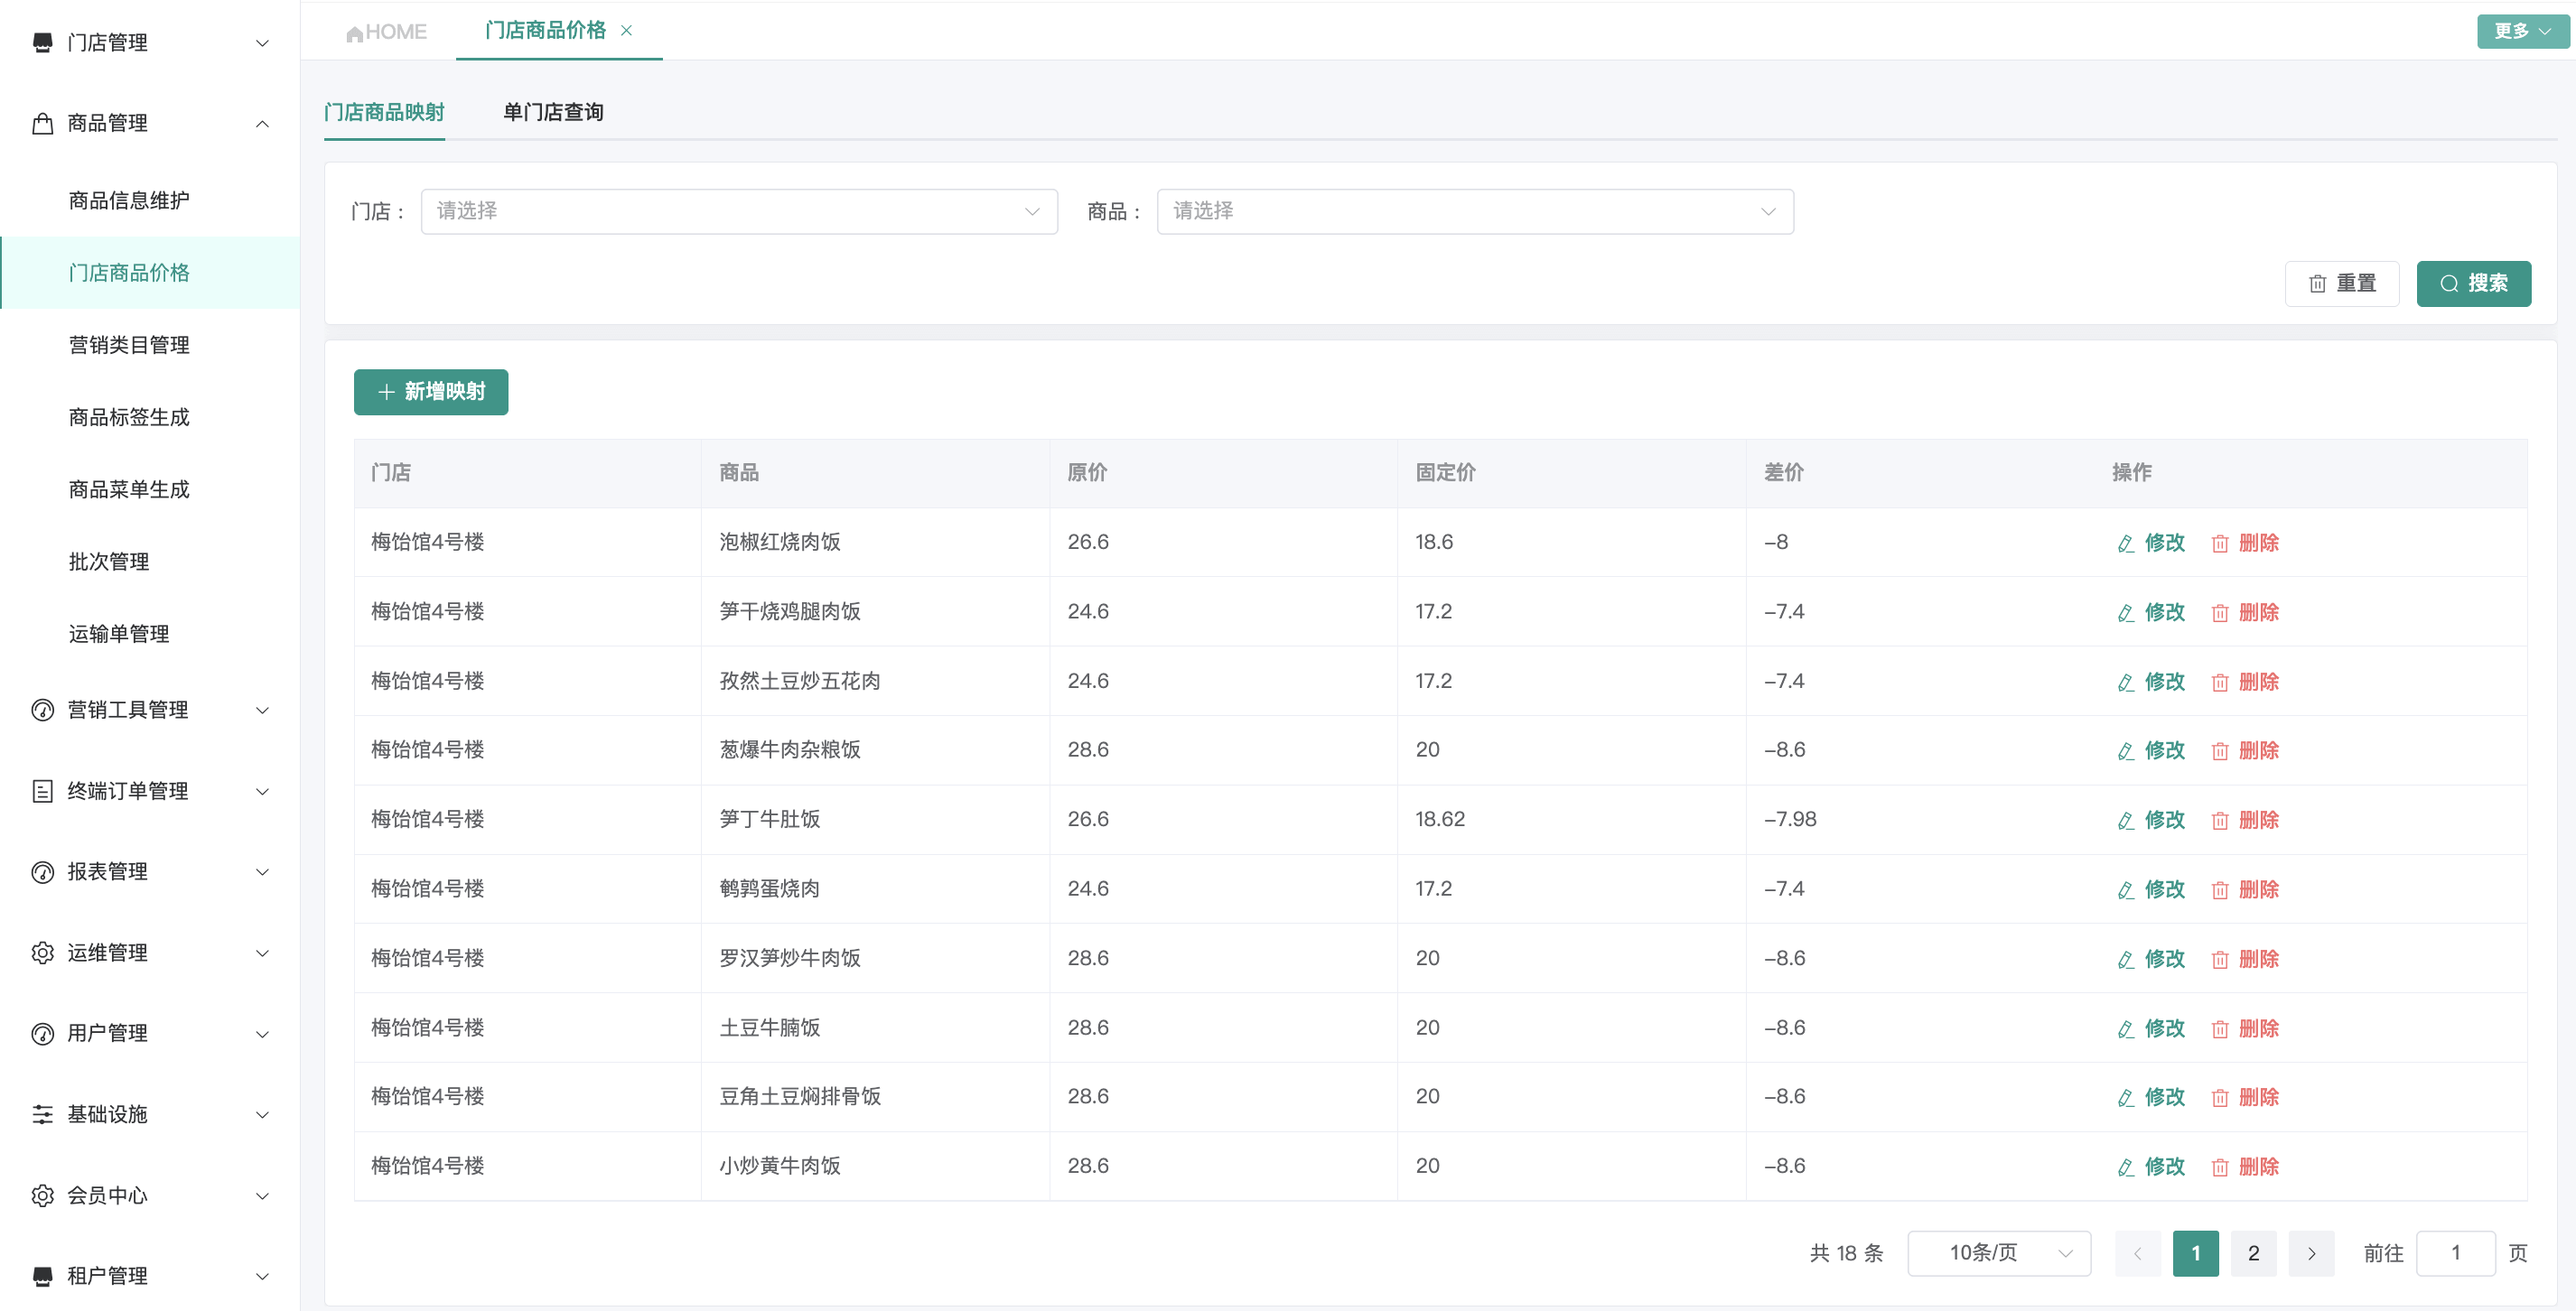Open the 门店 select dropdown

(x=739, y=211)
